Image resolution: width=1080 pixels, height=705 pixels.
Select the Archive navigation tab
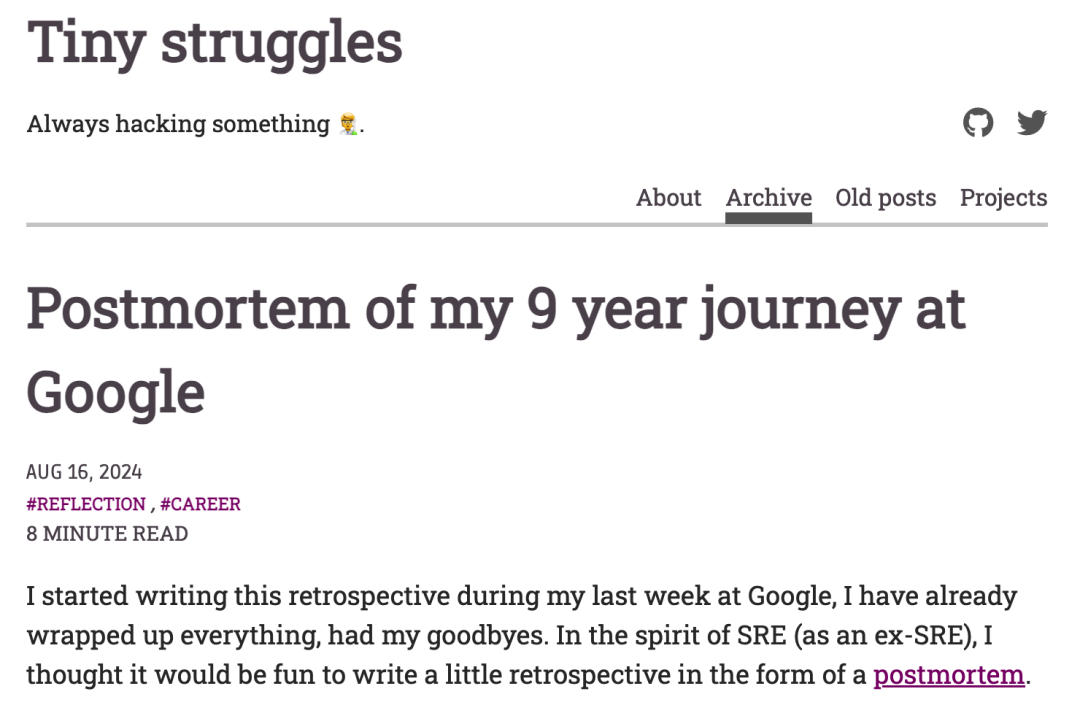click(768, 198)
